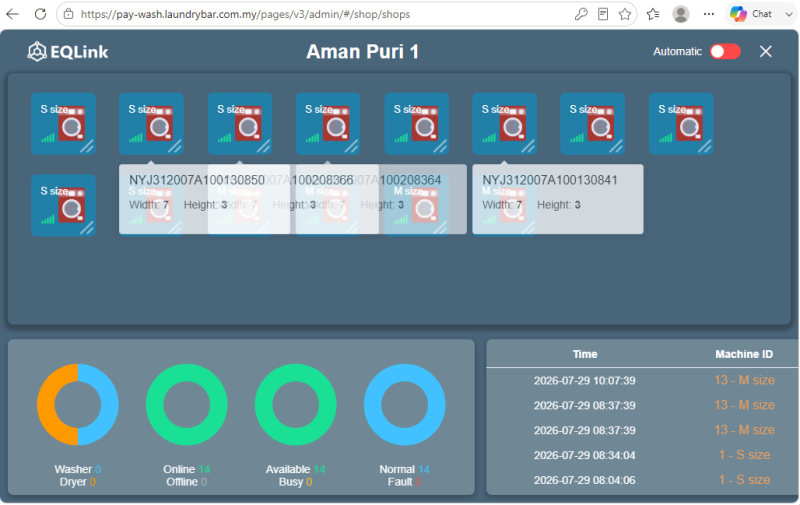
Task: Click the Machine ID column header
Action: 744,354
